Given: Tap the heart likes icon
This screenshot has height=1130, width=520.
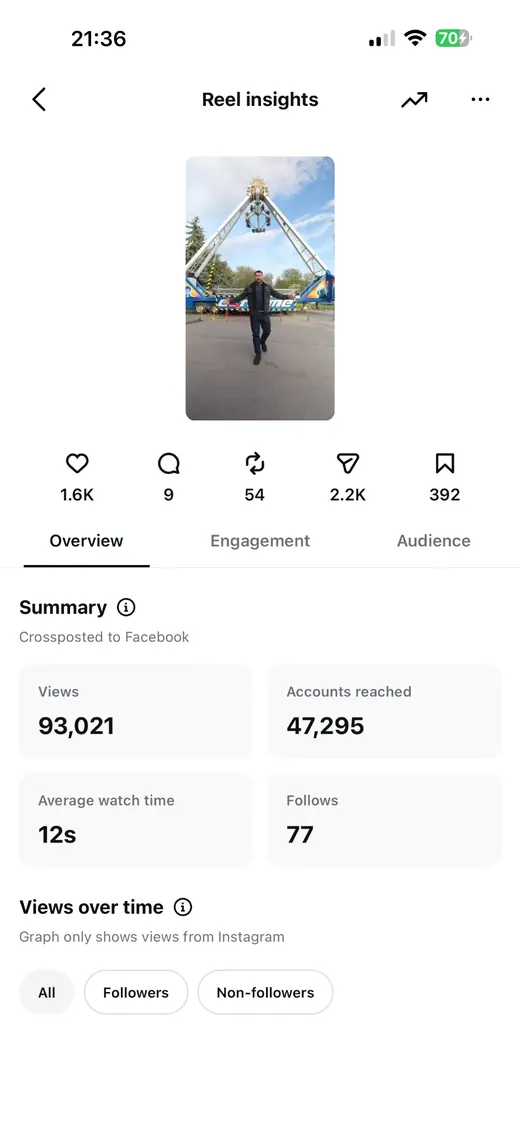Looking at the screenshot, I should pos(77,463).
